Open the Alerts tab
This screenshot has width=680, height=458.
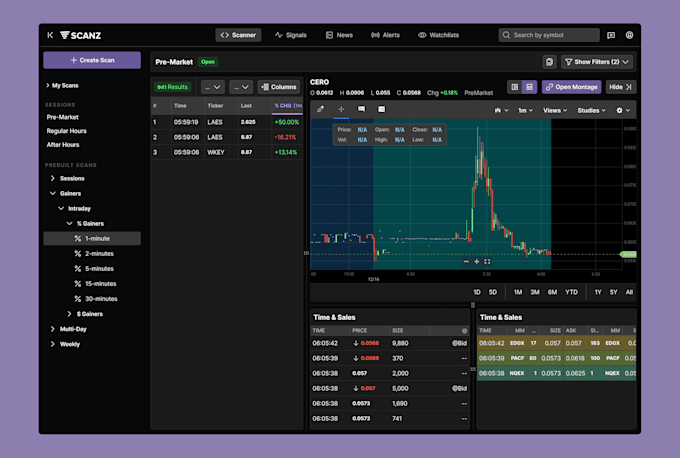click(385, 35)
